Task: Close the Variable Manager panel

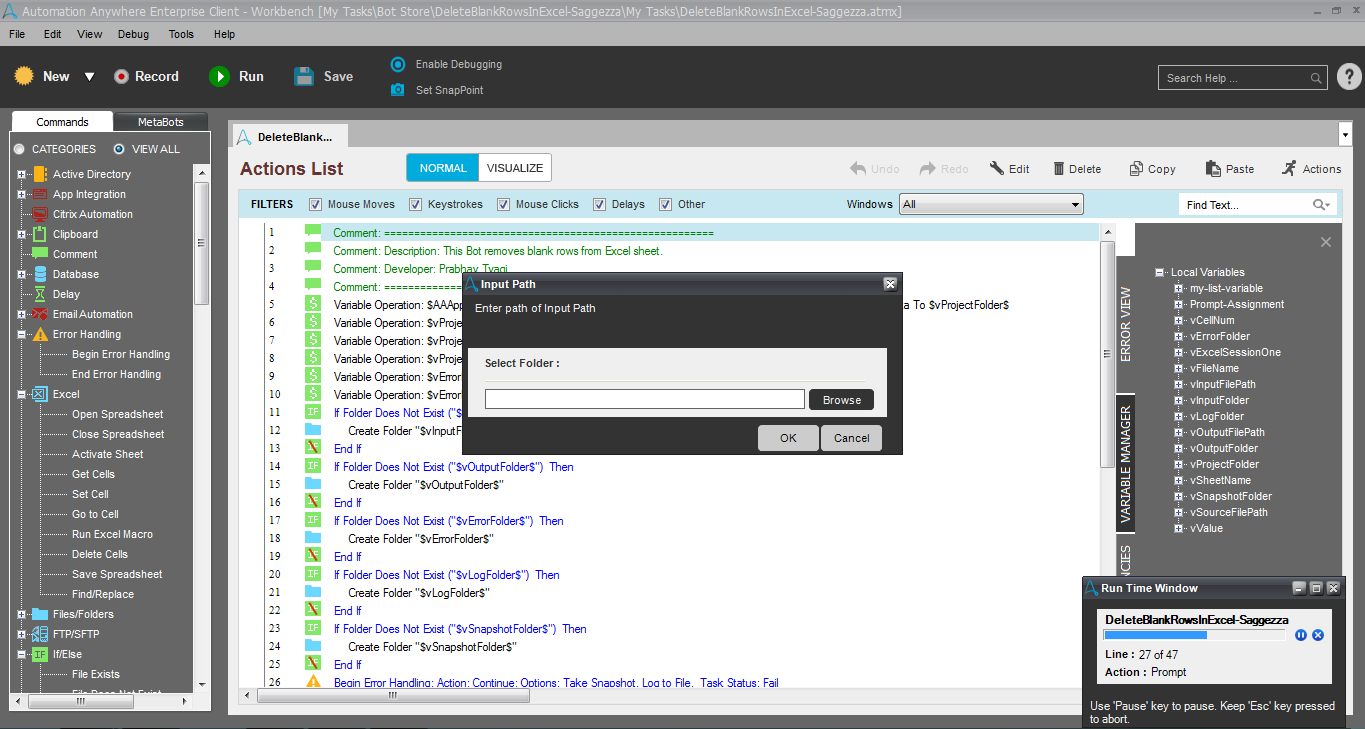Action: 1326,242
